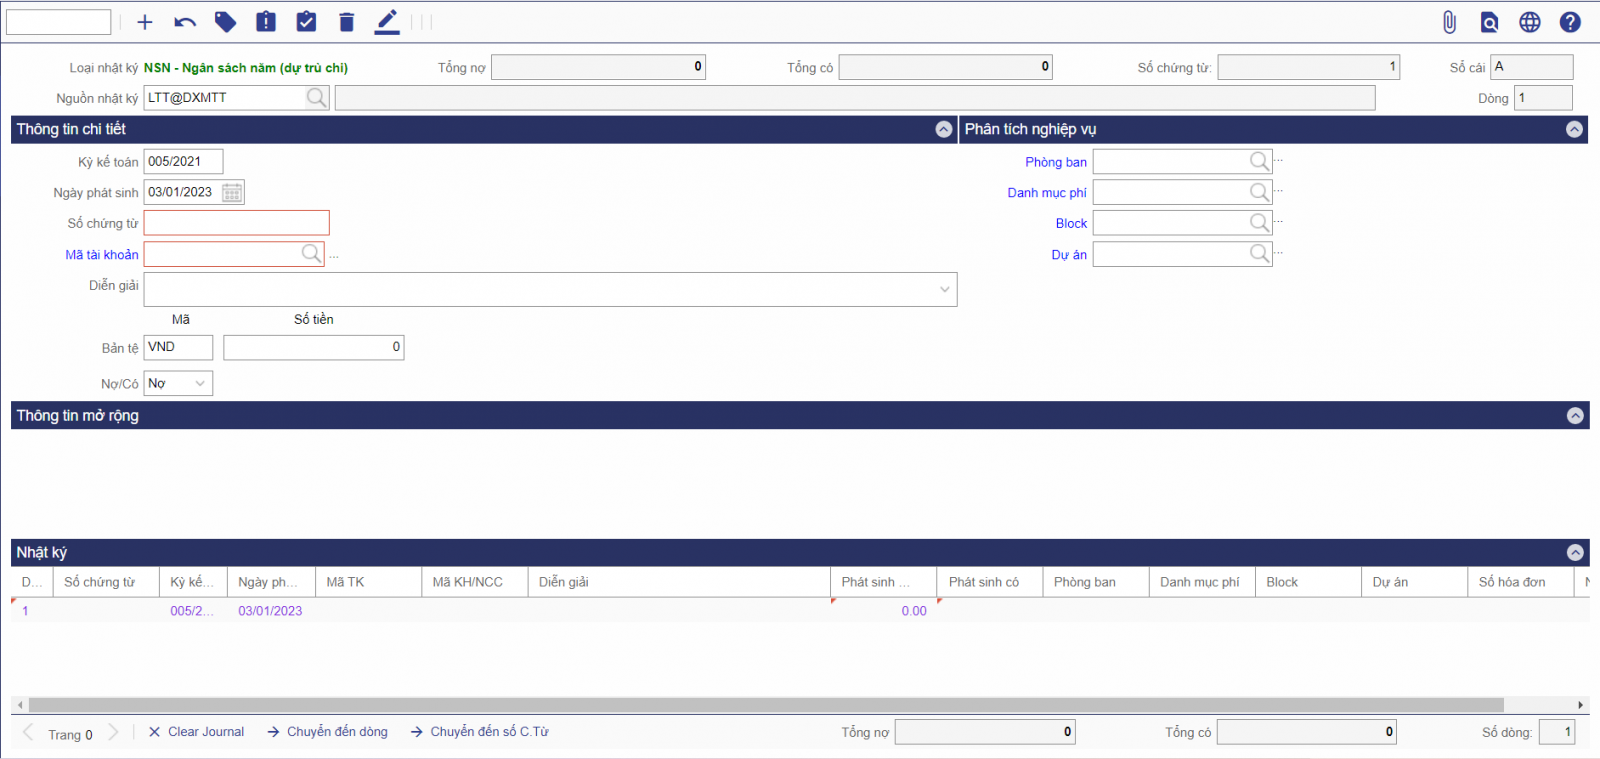
Task: Click the Danh mục phí link label
Action: pos(1047,193)
